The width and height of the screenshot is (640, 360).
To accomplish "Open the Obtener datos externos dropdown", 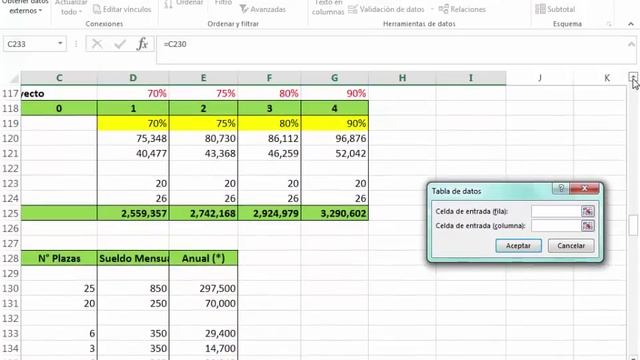I will click(x=25, y=7).
